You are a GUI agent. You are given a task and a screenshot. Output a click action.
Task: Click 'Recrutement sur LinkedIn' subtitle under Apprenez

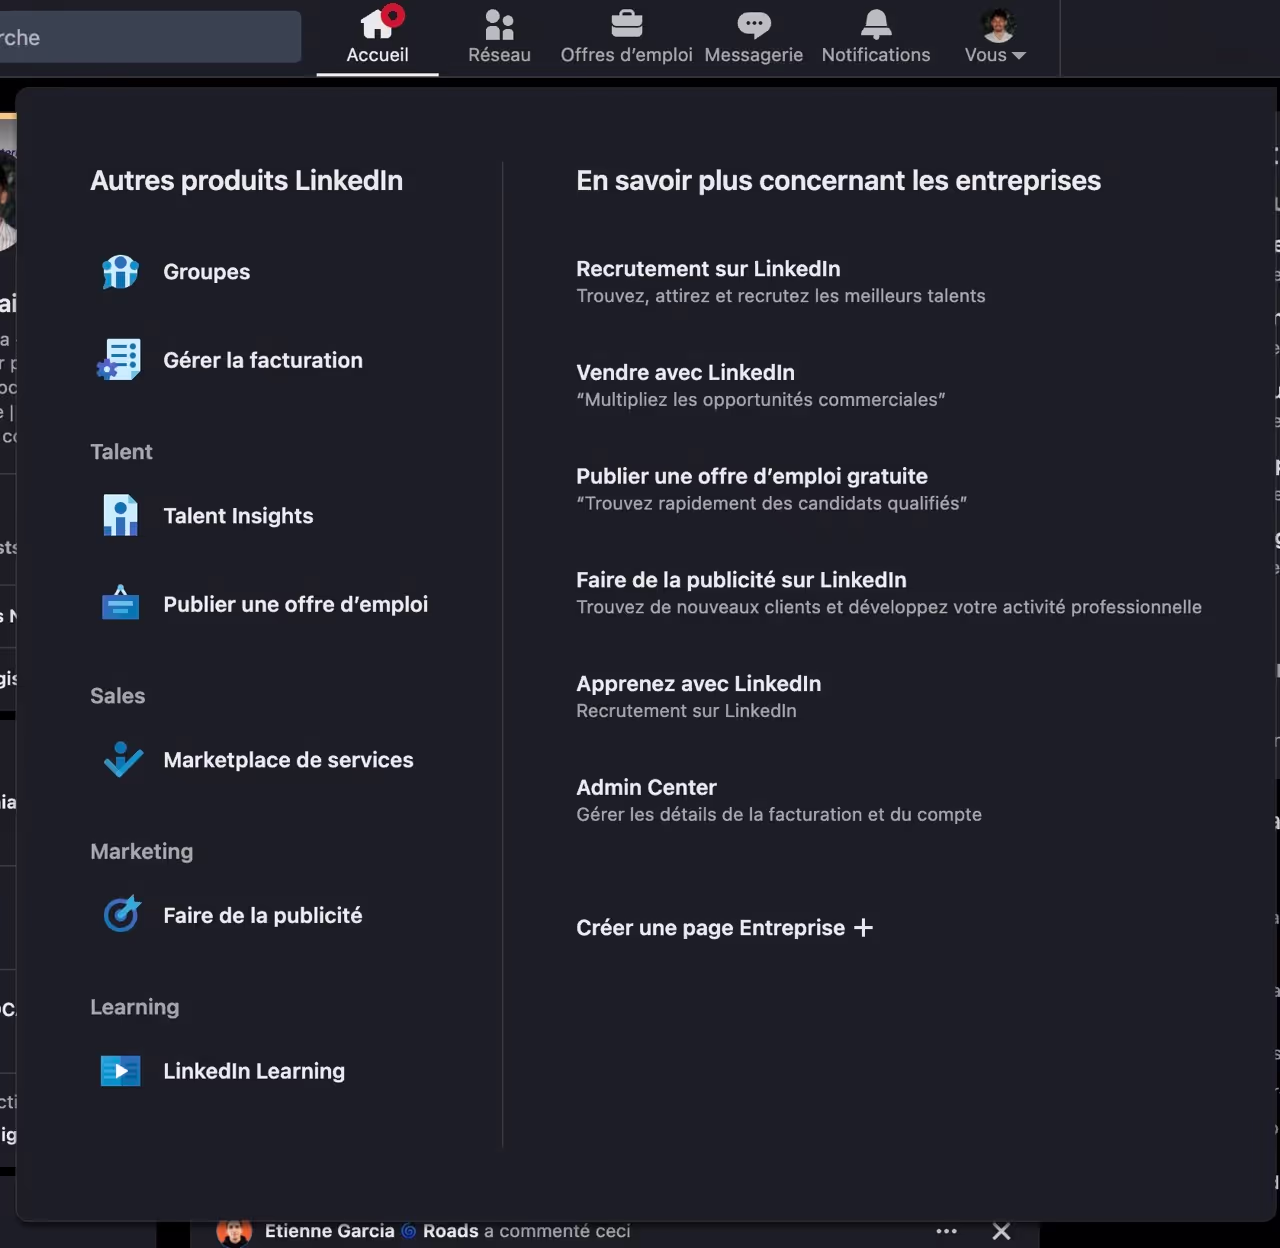pos(686,711)
